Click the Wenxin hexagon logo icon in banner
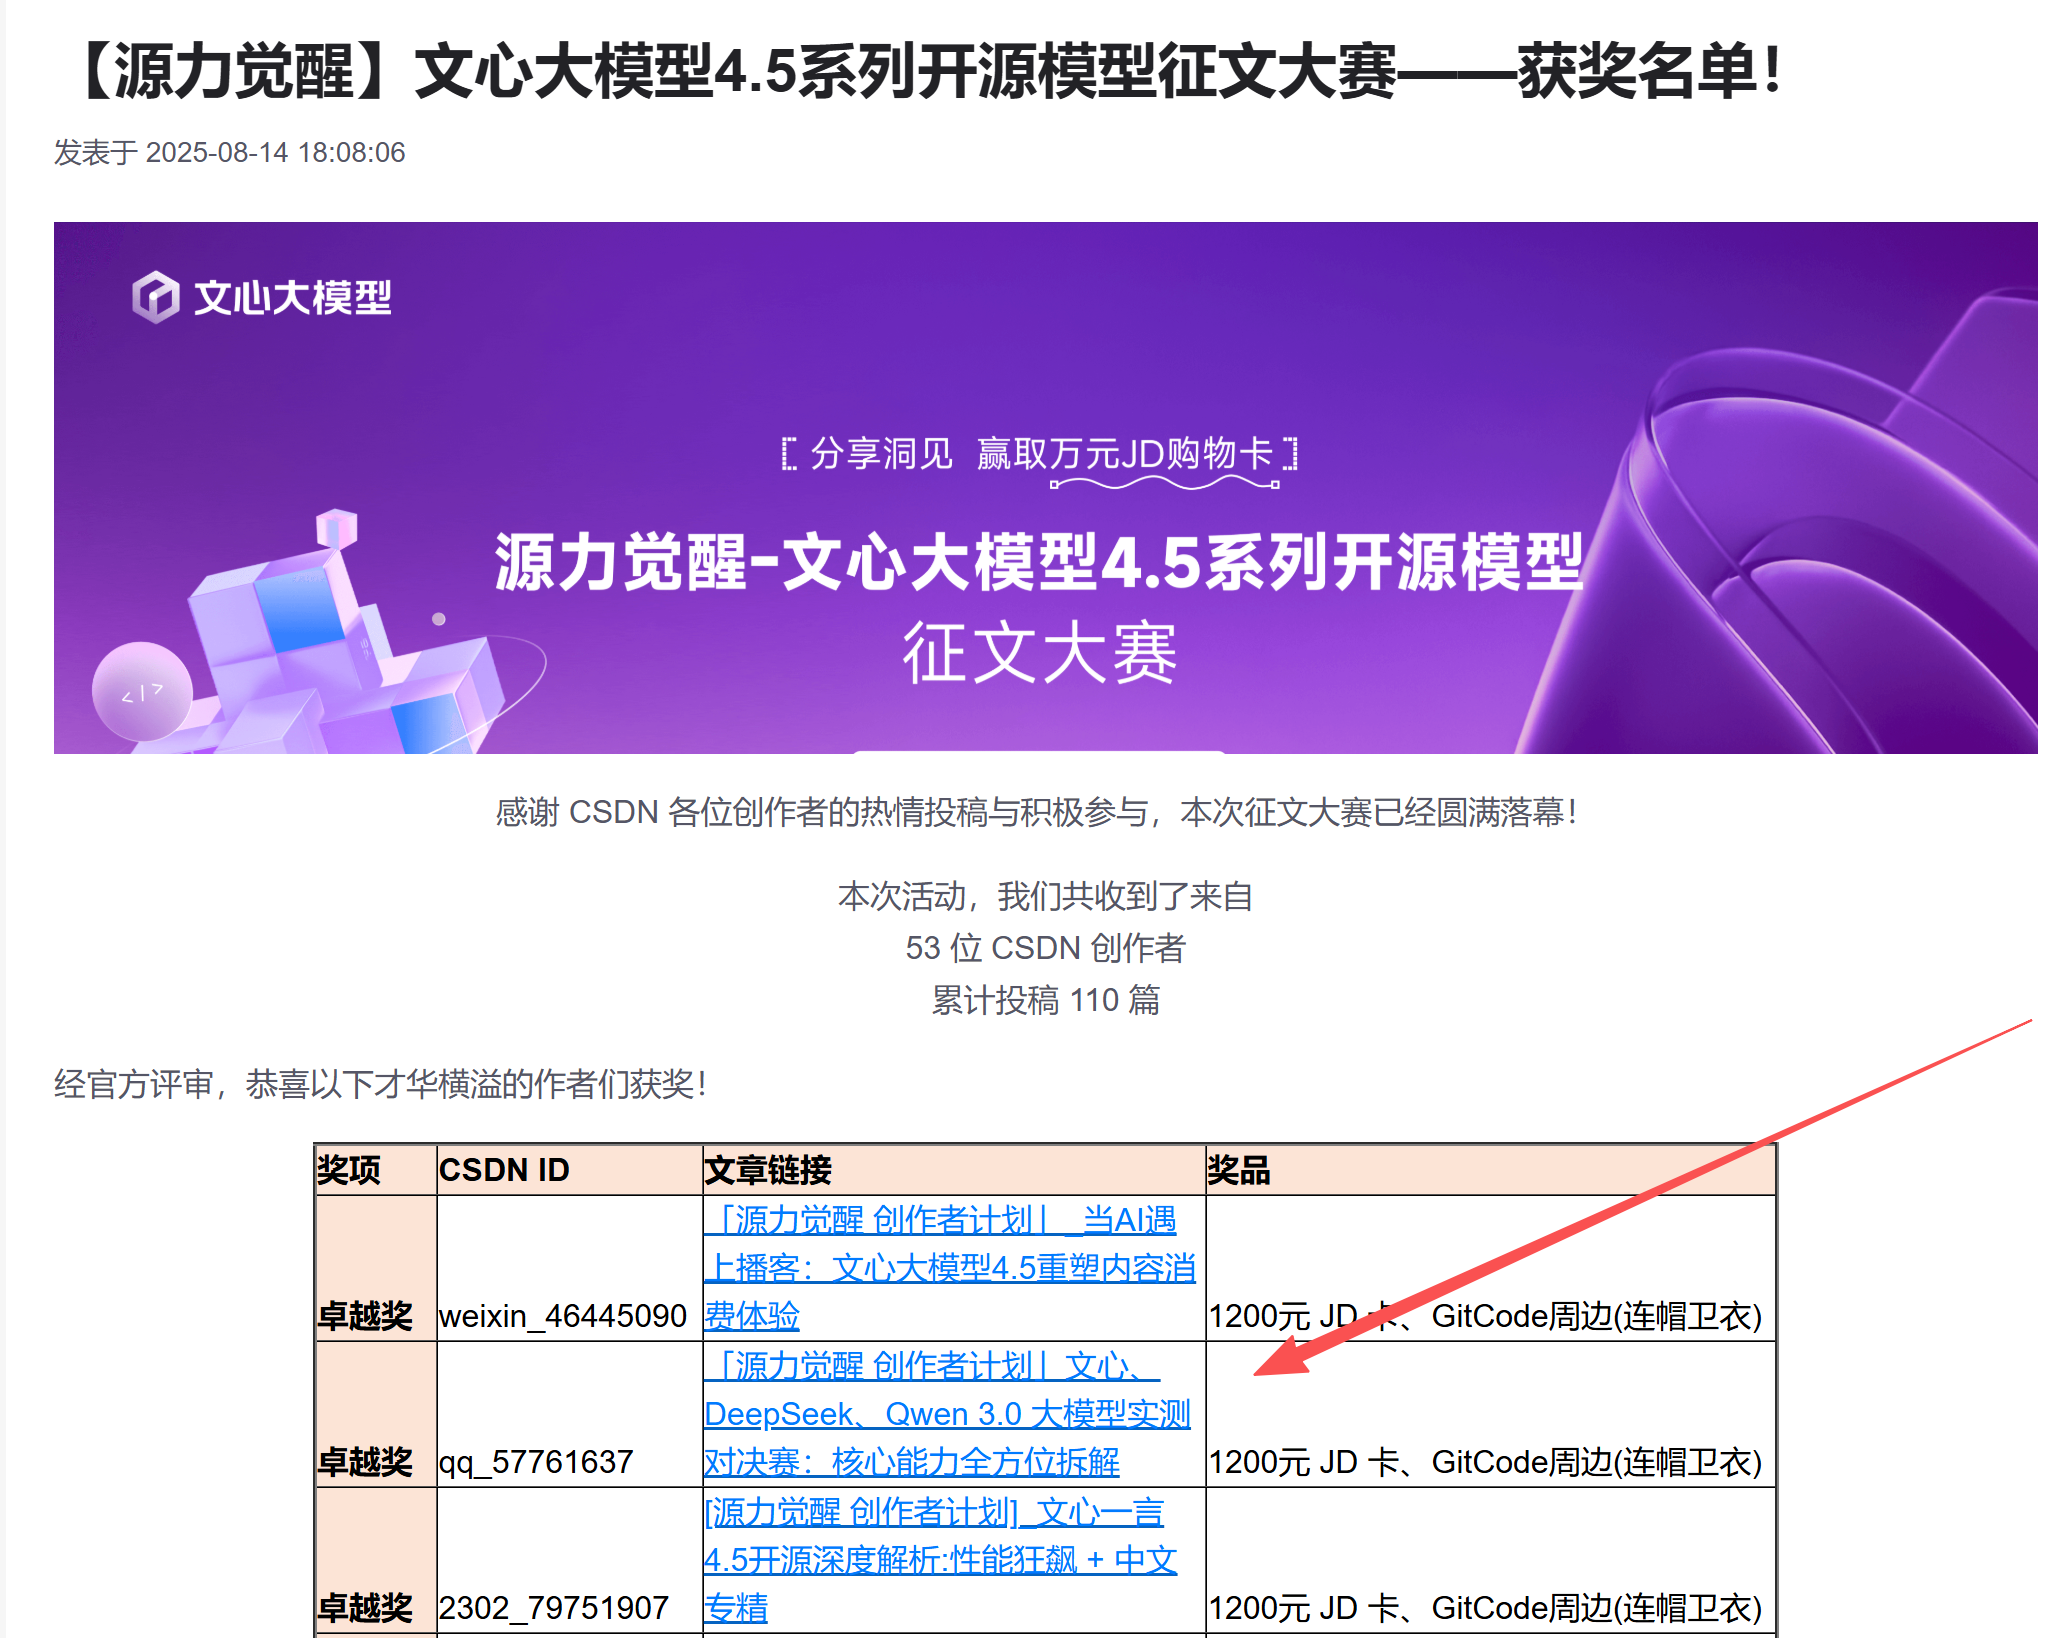The image size is (2058, 1638). [155, 297]
